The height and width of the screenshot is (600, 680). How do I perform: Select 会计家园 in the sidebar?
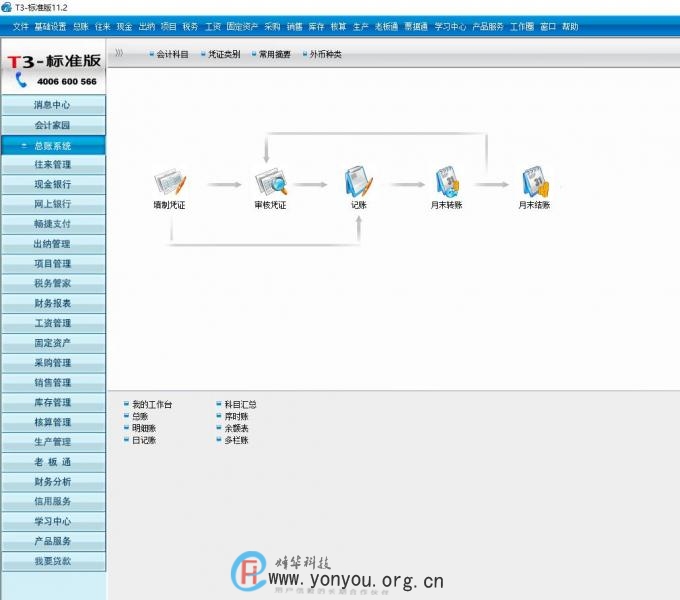pos(53,125)
